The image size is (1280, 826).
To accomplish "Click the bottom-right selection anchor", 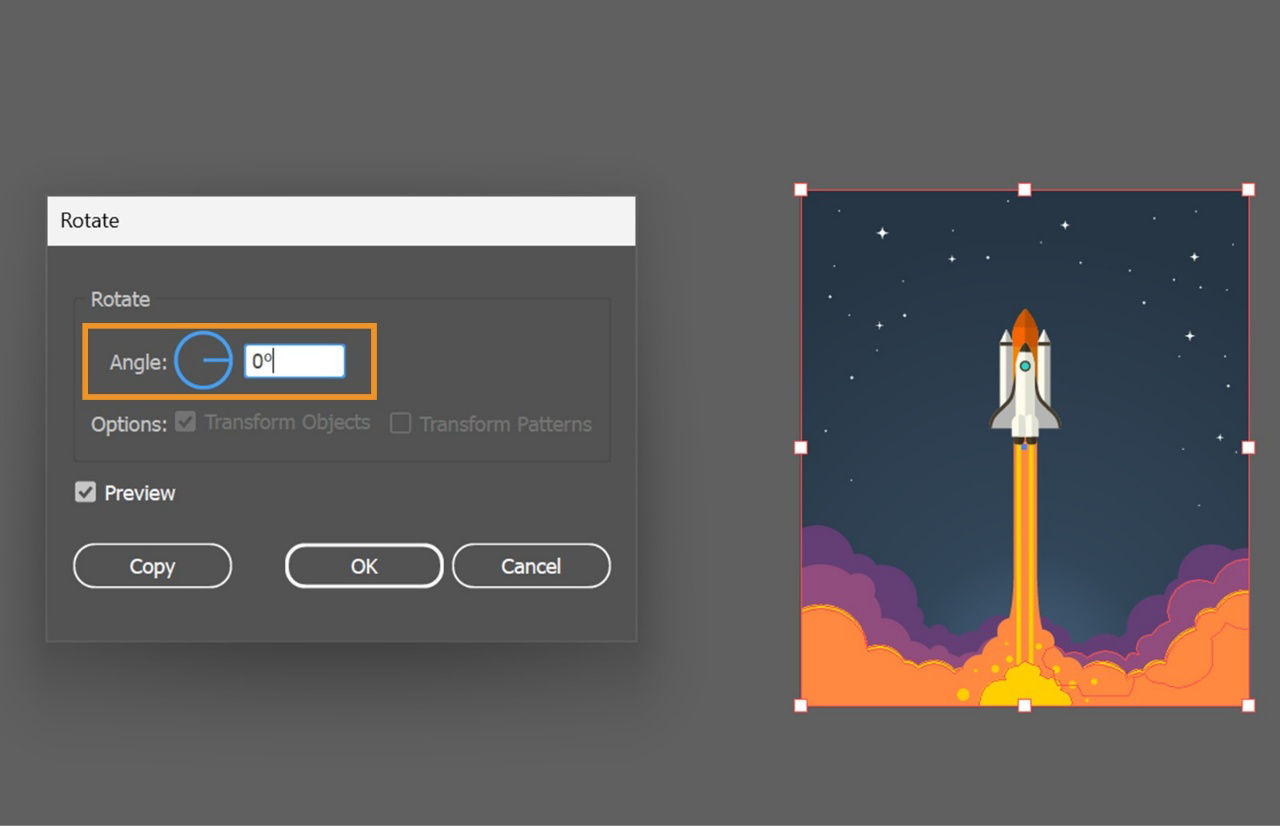I will click(1249, 707).
